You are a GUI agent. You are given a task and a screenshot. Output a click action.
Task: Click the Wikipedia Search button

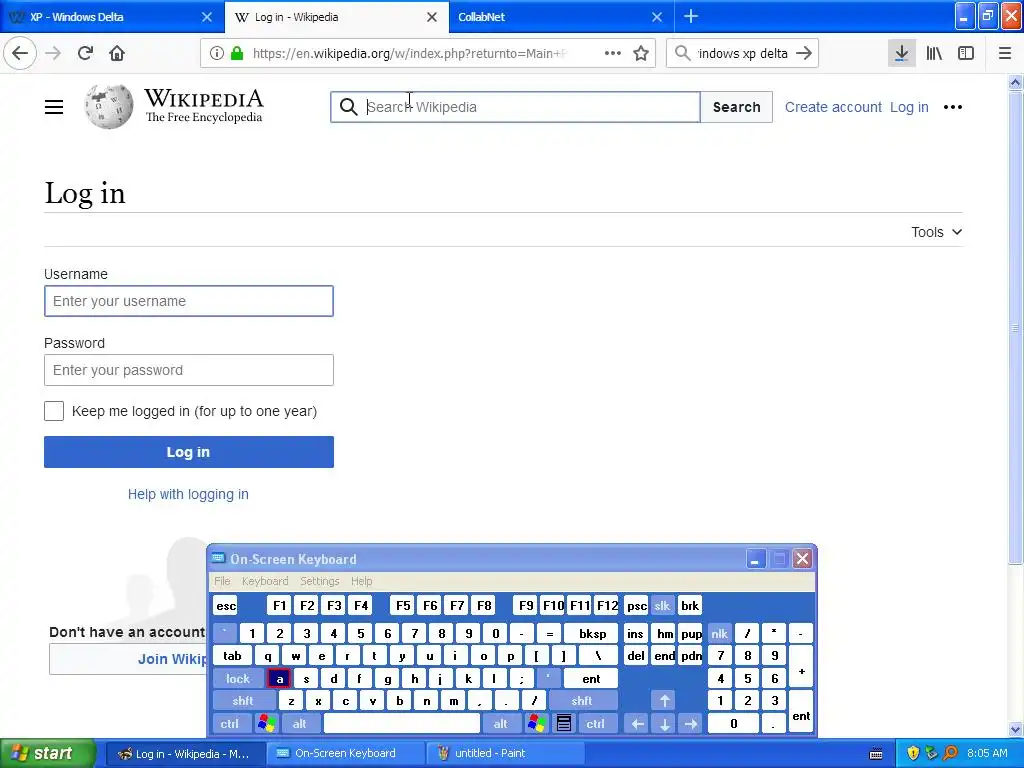[737, 107]
